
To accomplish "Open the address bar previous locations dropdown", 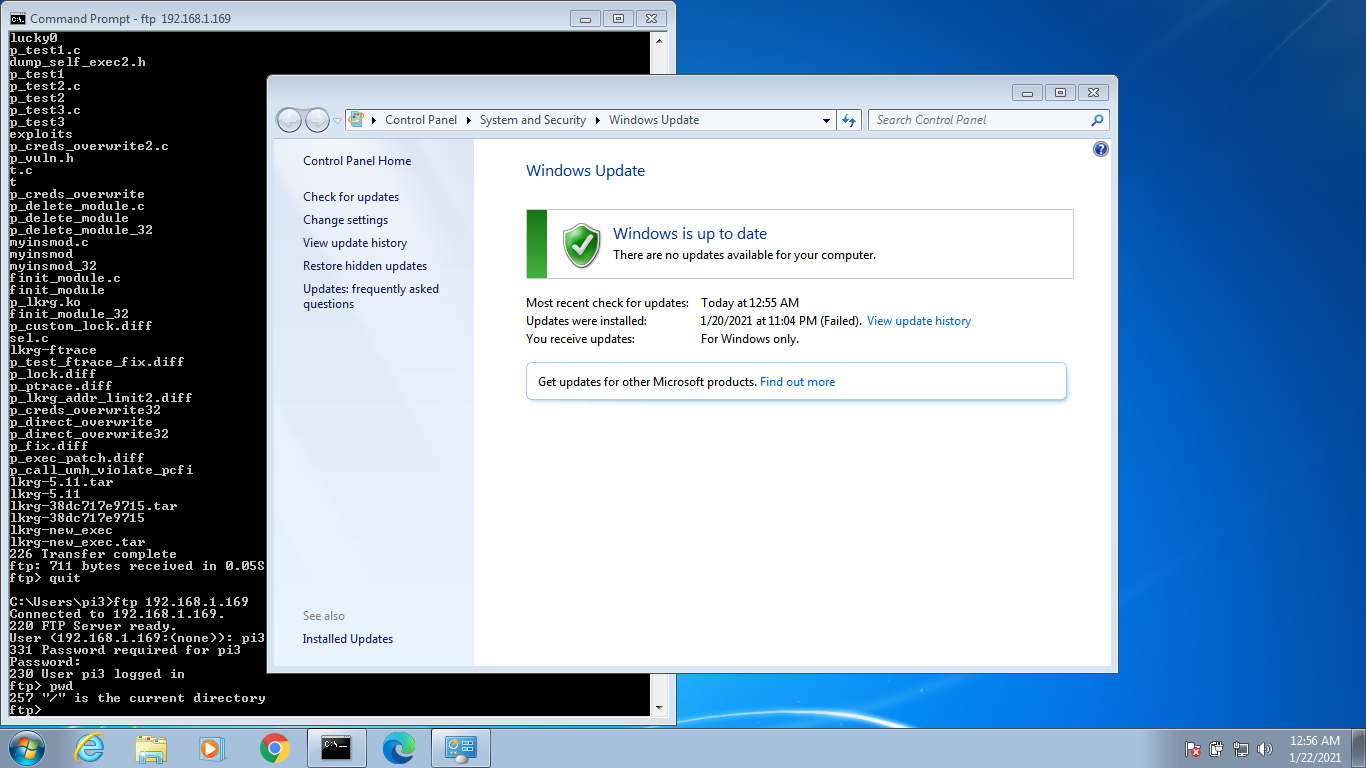I will pyautogui.click(x=826, y=120).
